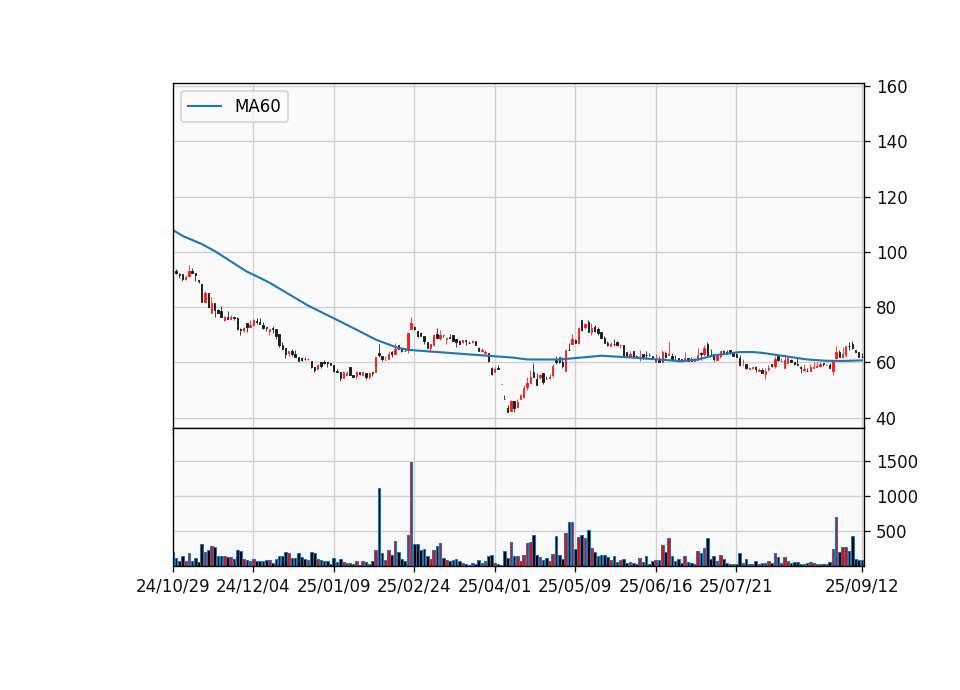The height and width of the screenshot is (690, 960).
Task: Click the 140 price axis label
Action: [x=892, y=142]
